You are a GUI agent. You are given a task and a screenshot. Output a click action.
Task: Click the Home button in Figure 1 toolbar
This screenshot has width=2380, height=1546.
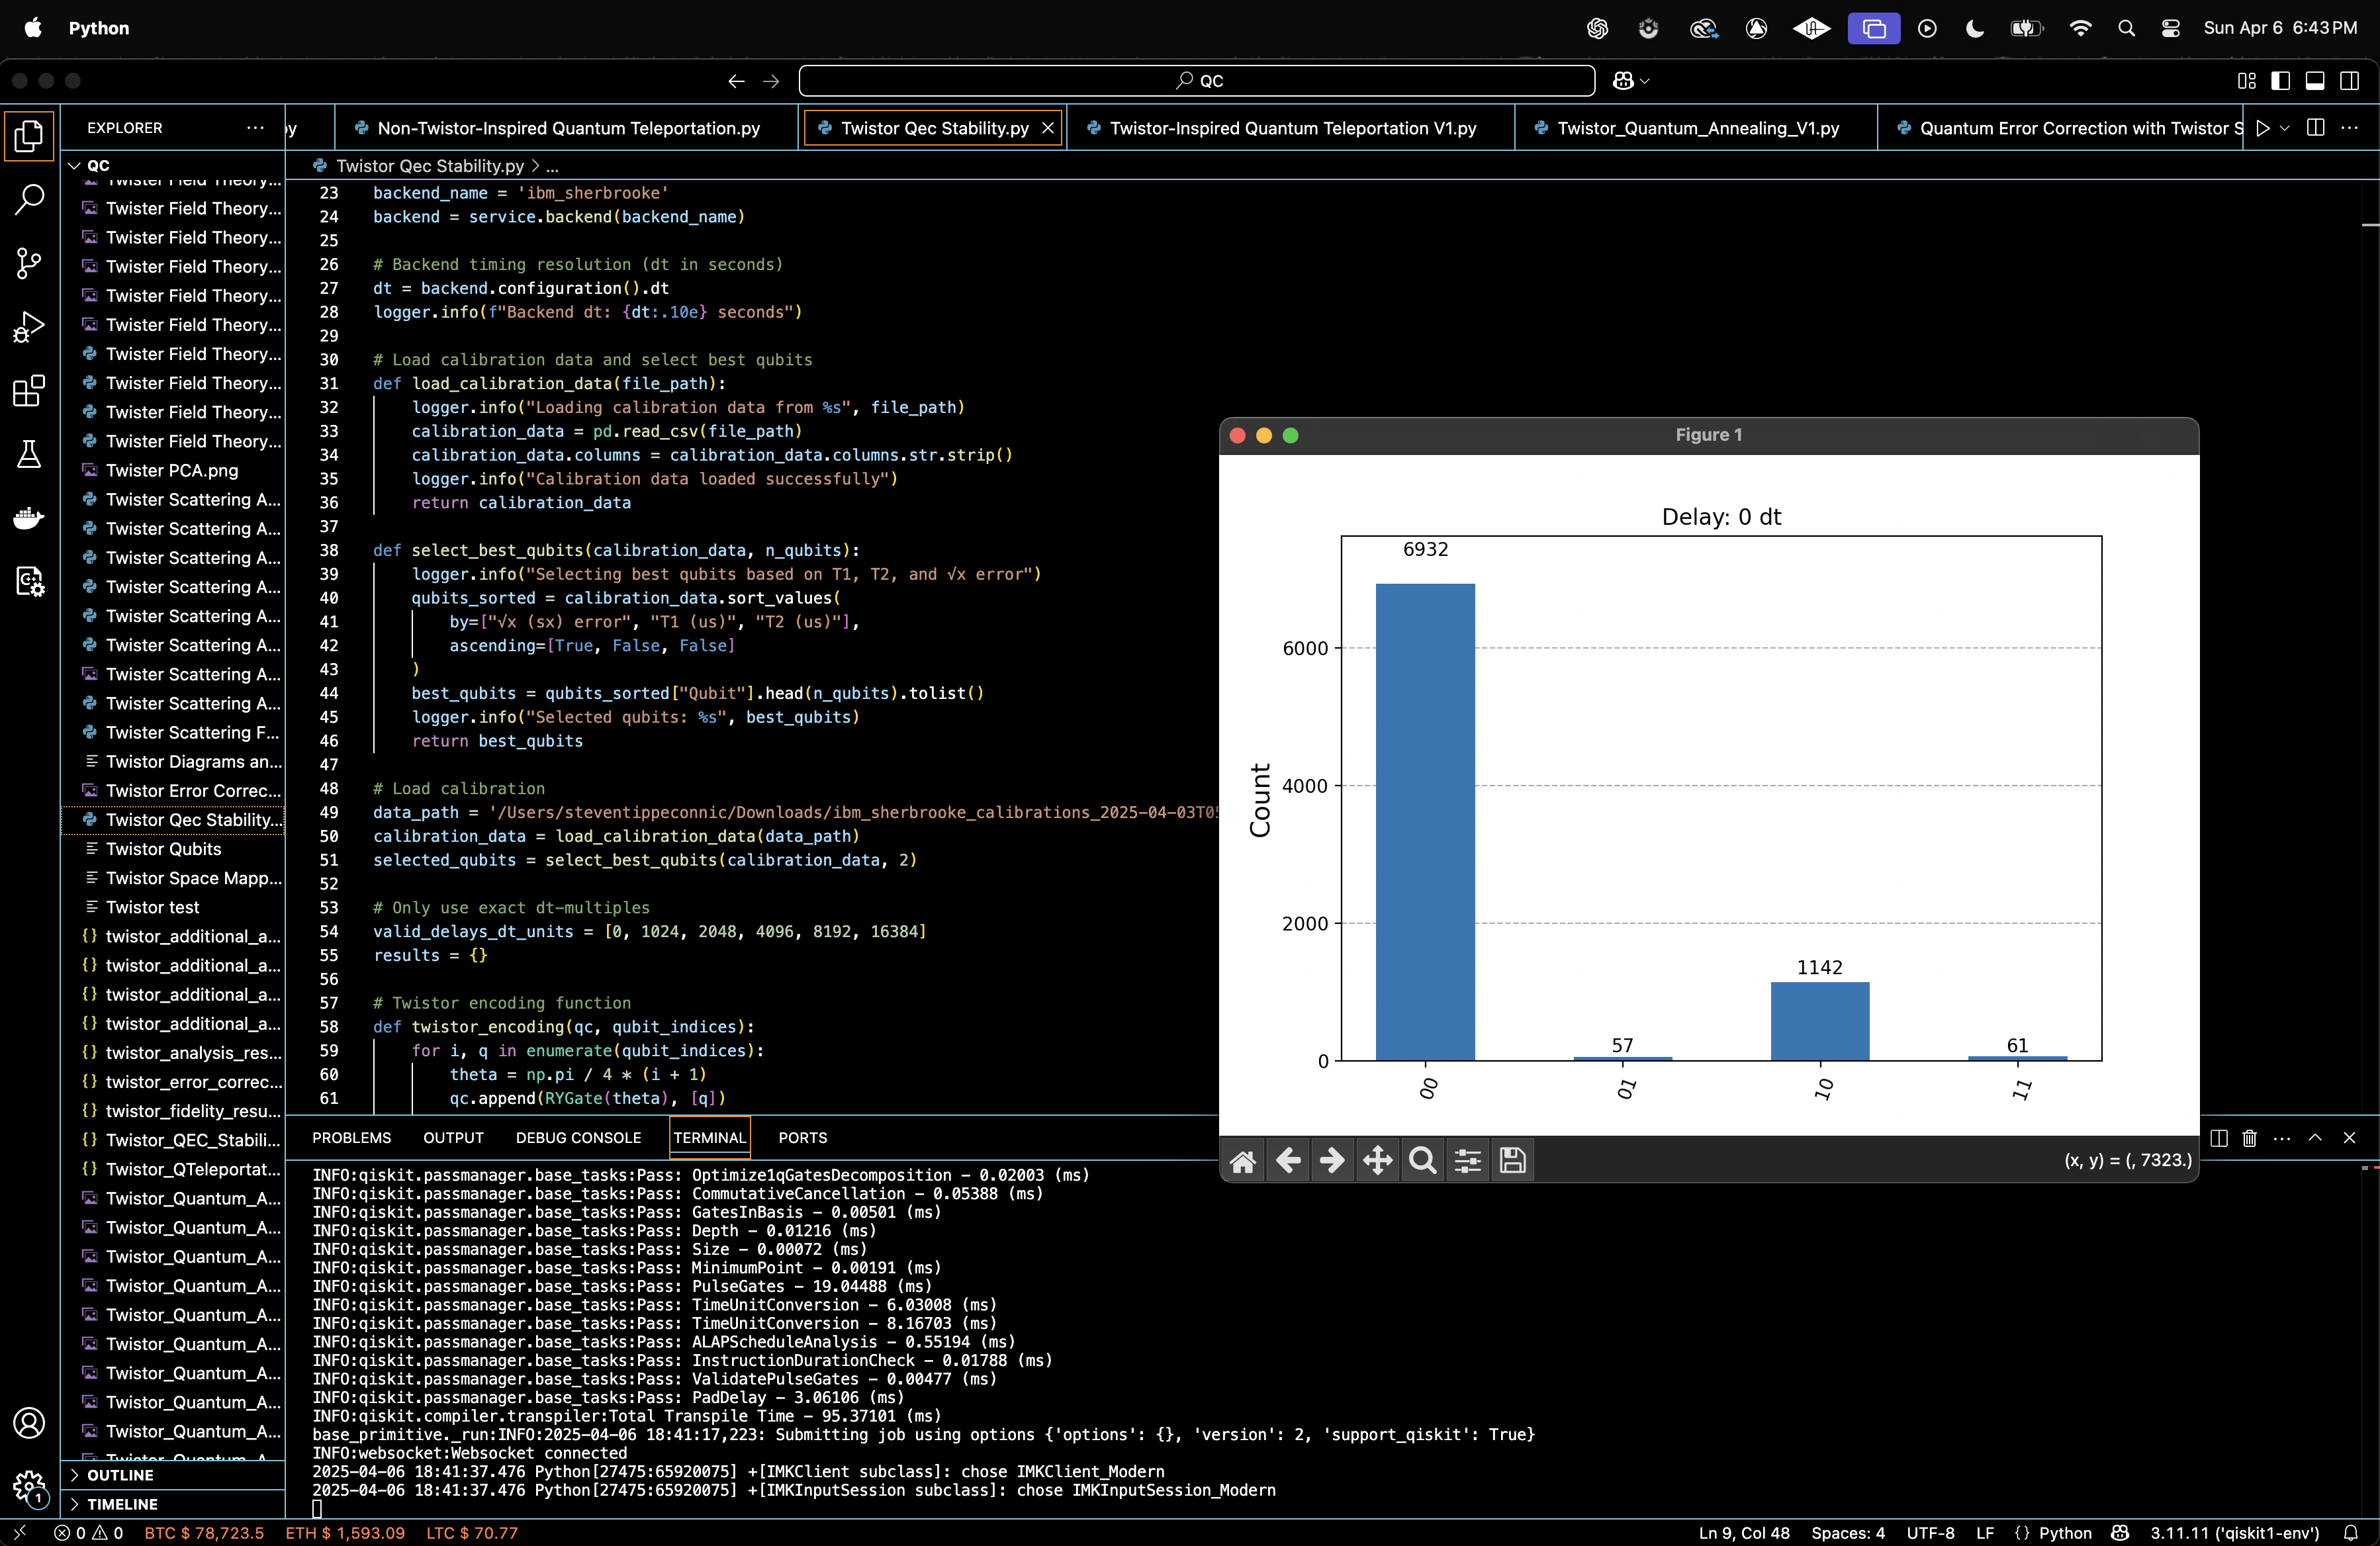tap(1243, 1160)
